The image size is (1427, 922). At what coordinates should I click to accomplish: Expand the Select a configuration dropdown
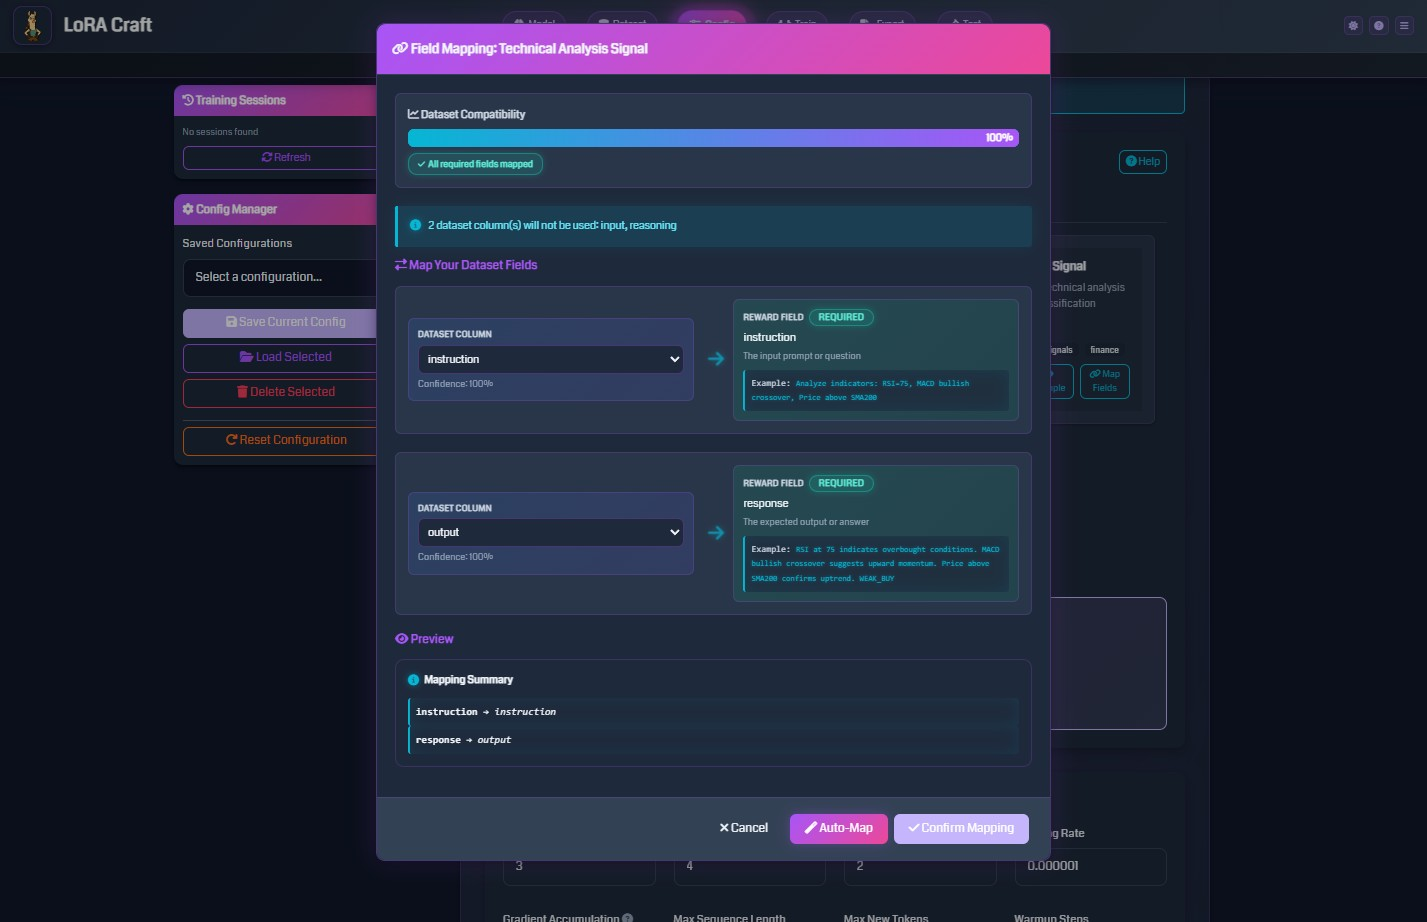(x=280, y=277)
